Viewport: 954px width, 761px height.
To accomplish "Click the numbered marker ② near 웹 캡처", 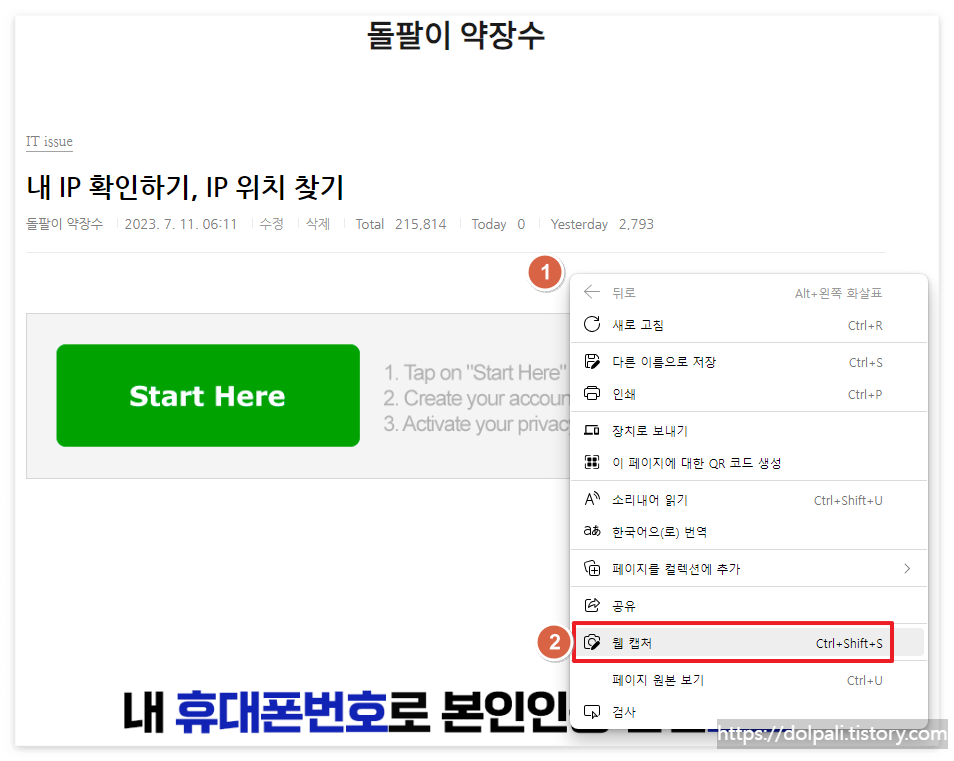I will pyautogui.click(x=554, y=643).
